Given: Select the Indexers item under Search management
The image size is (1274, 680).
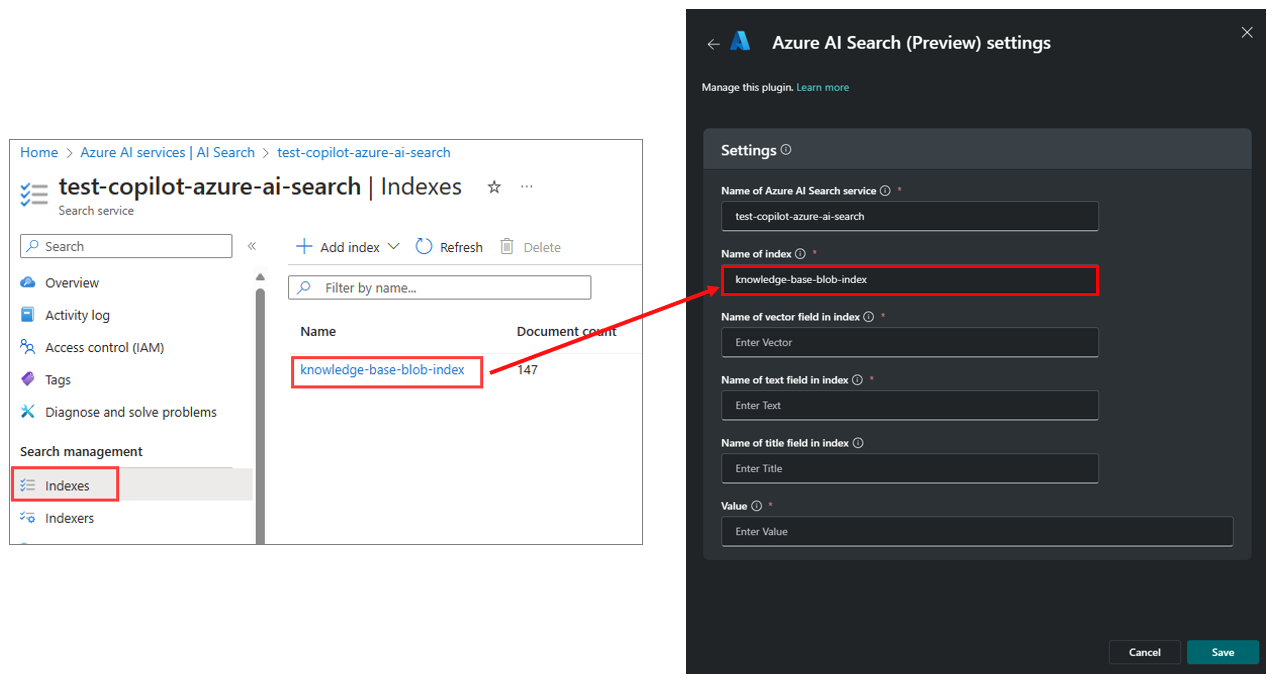Looking at the screenshot, I should (67, 518).
